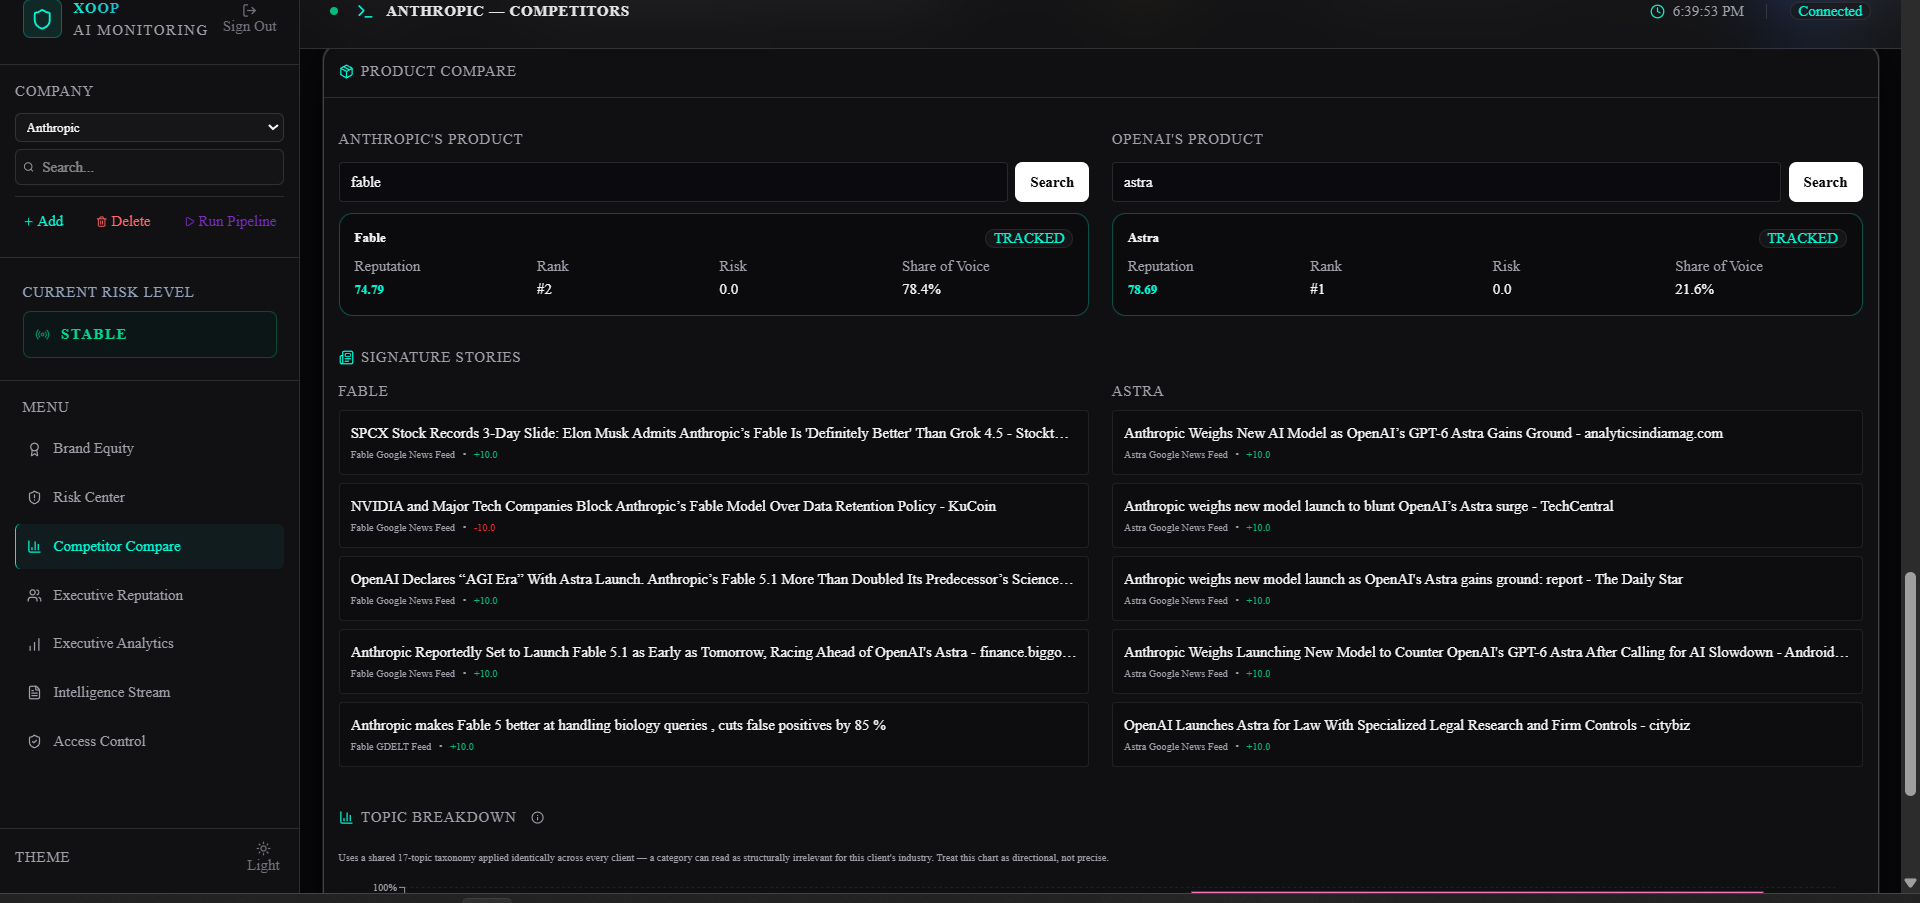Click the Intelligence Stream document icon

point(34,692)
